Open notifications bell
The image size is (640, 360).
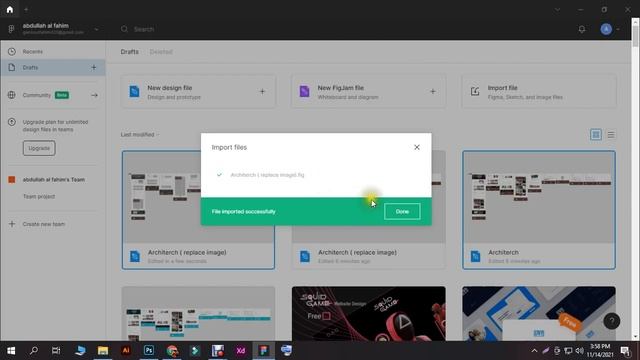point(582,29)
